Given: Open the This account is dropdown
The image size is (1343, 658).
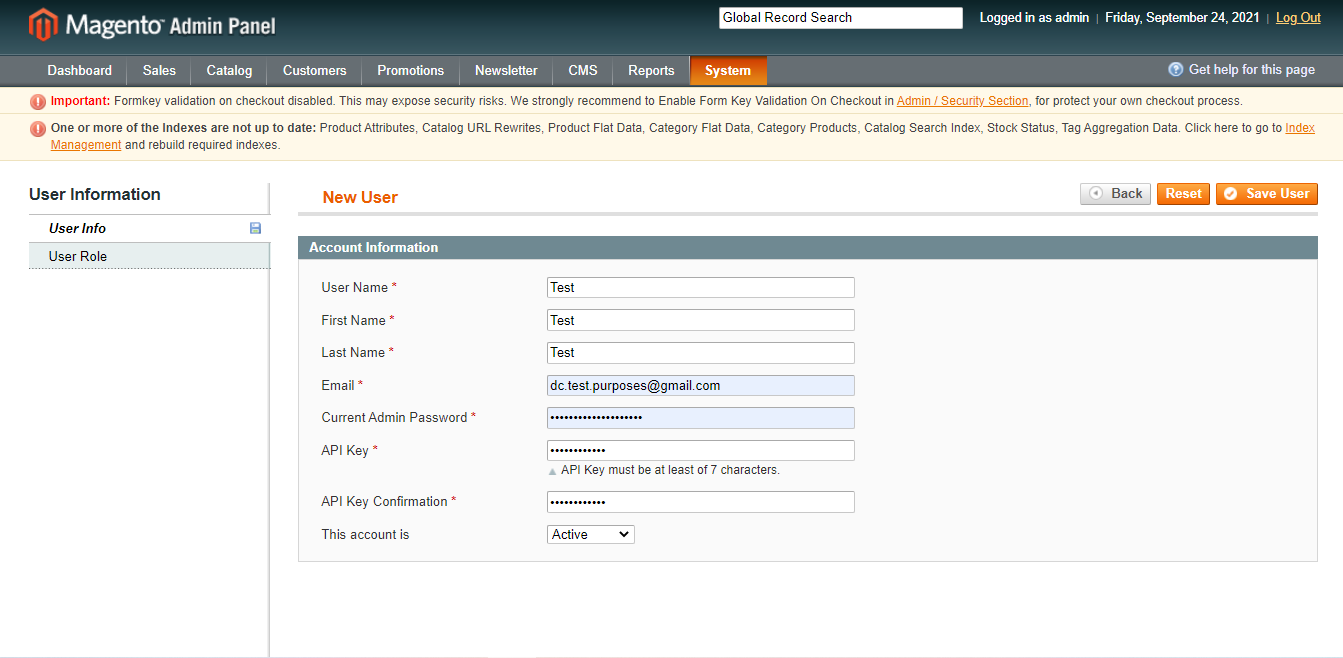Looking at the screenshot, I should click(x=590, y=535).
